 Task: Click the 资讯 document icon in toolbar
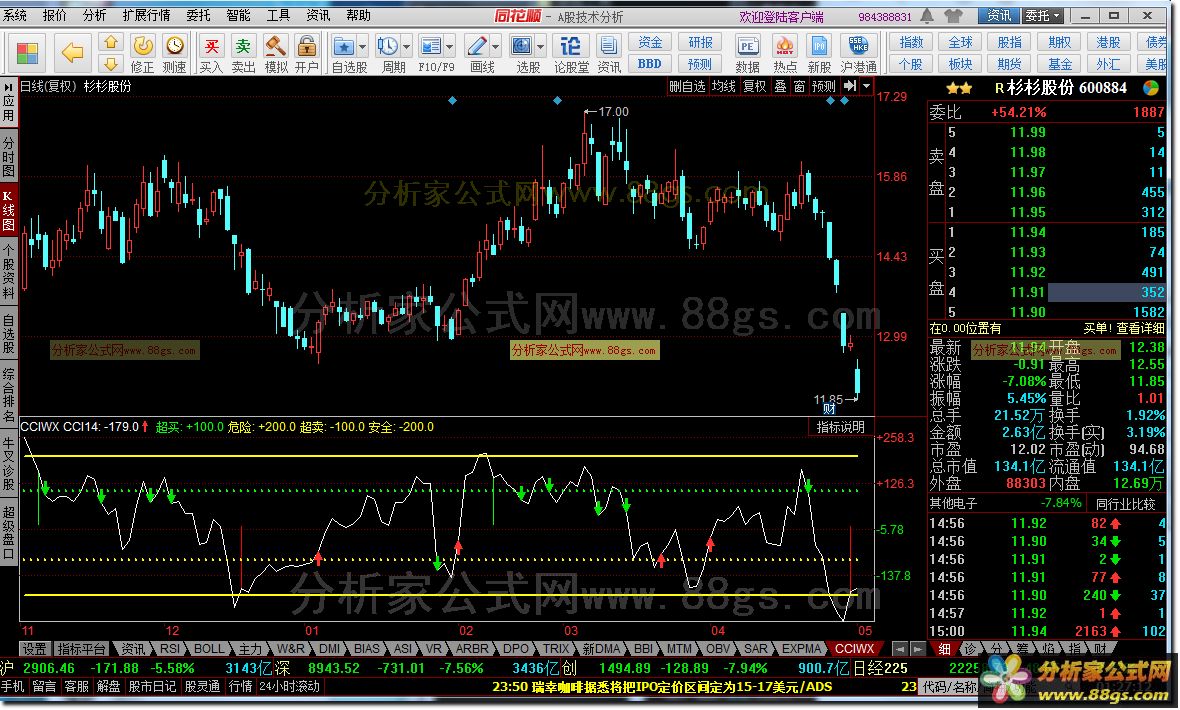click(x=609, y=46)
